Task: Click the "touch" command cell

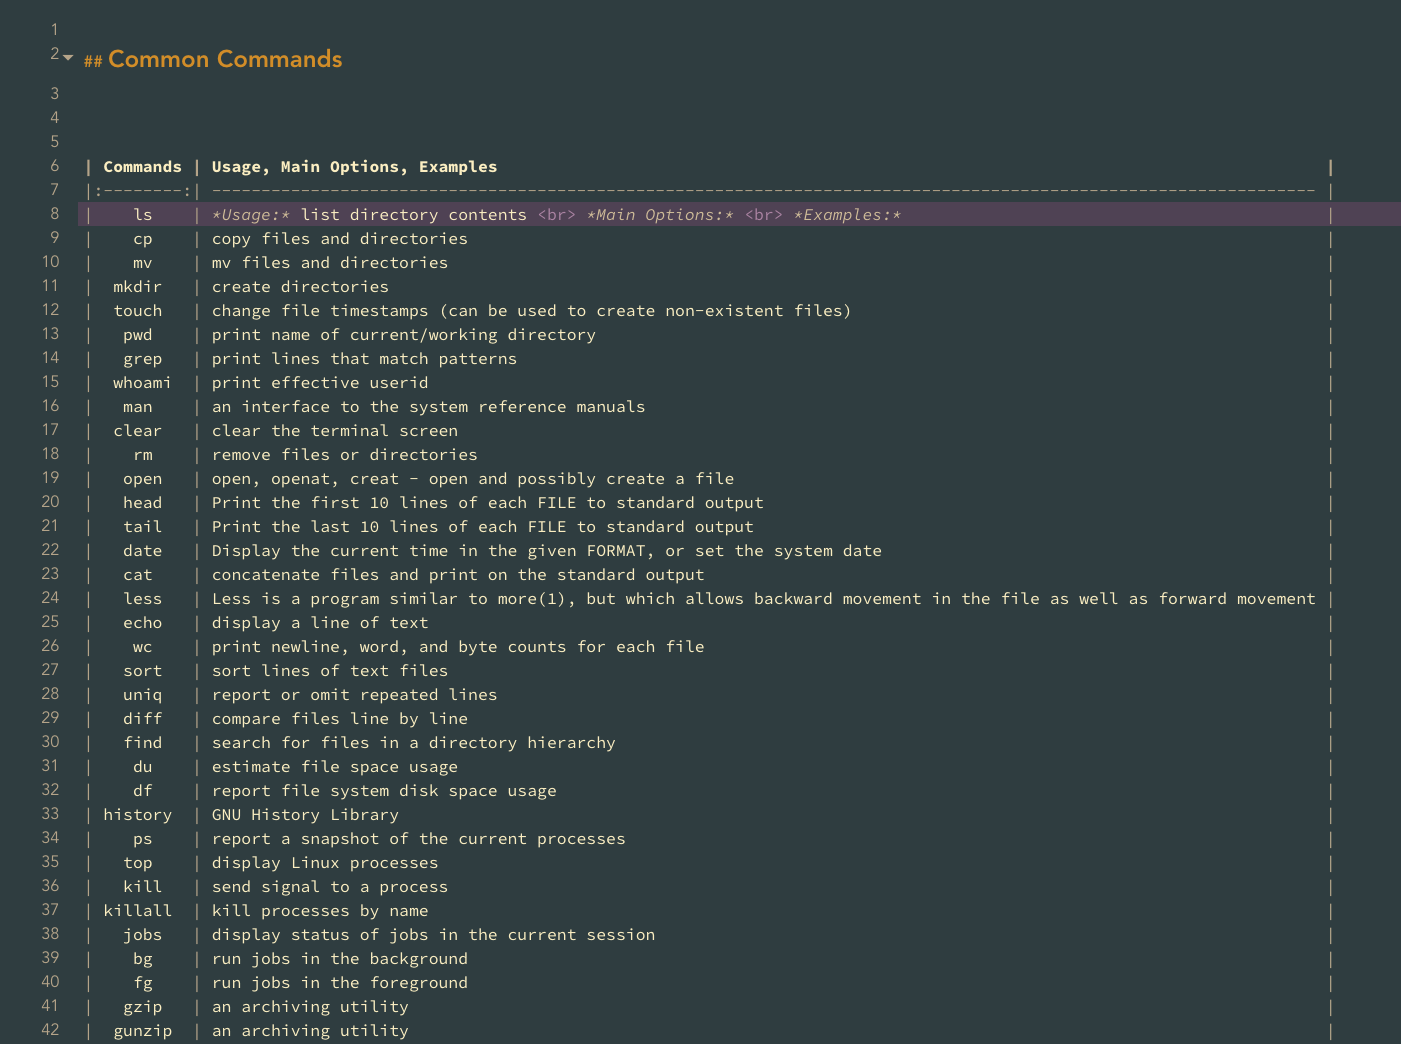Action: pyautogui.click(x=138, y=311)
